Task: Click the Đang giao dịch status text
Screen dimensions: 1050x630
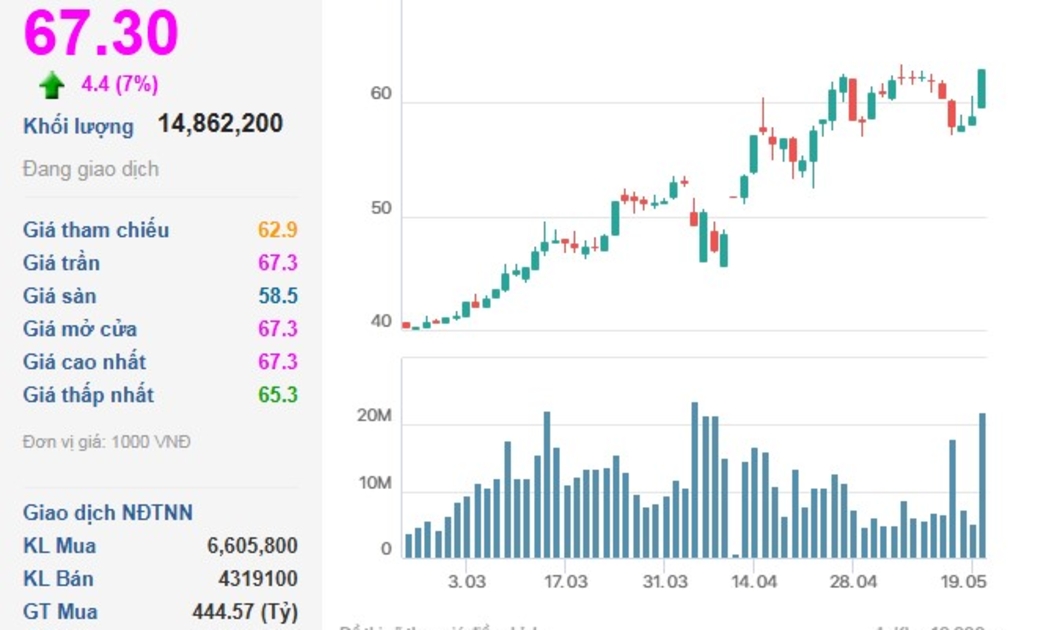Action: 91,169
